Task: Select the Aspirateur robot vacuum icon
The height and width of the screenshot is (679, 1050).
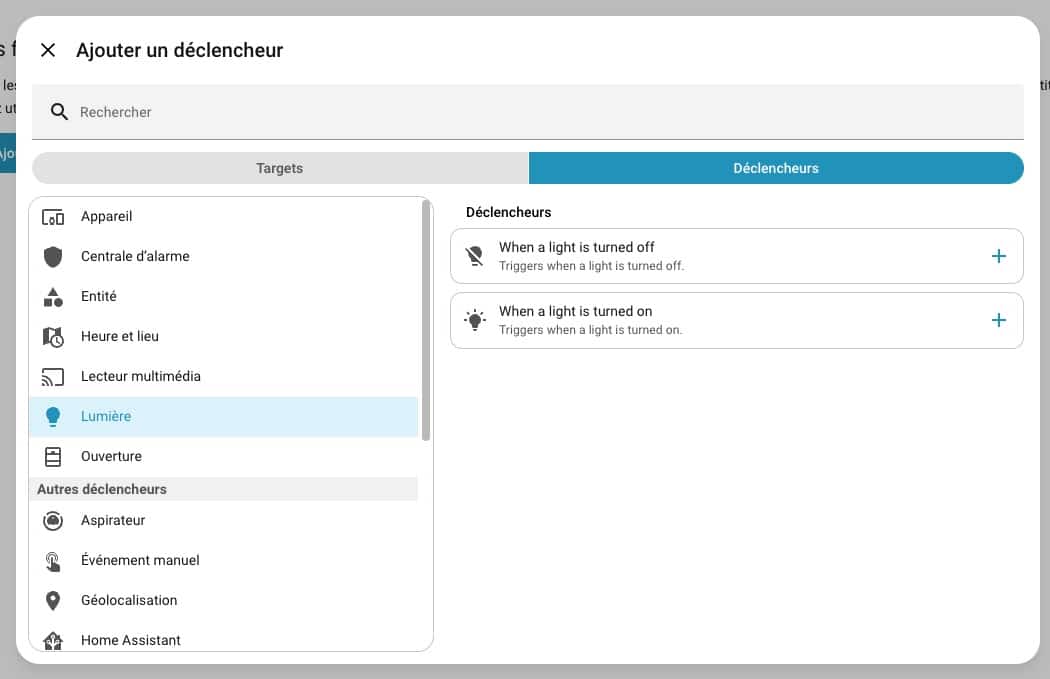Action: (53, 521)
